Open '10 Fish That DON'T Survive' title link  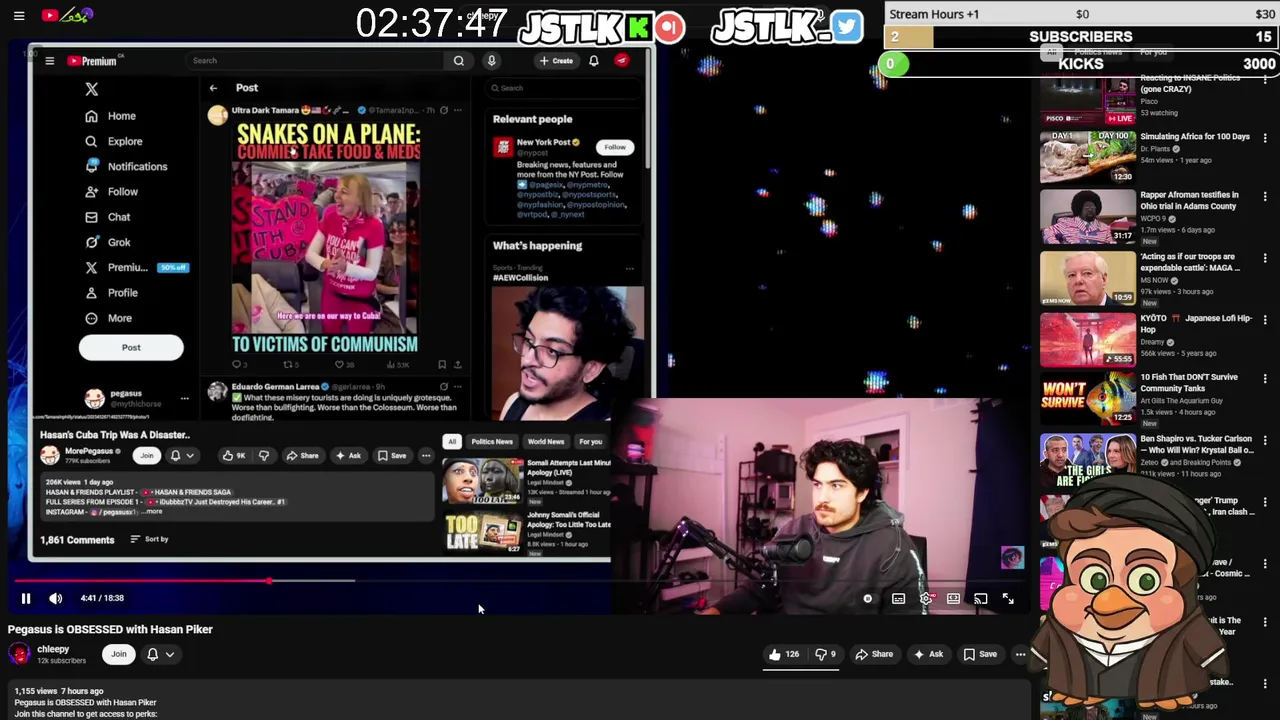coord(1189,383)
